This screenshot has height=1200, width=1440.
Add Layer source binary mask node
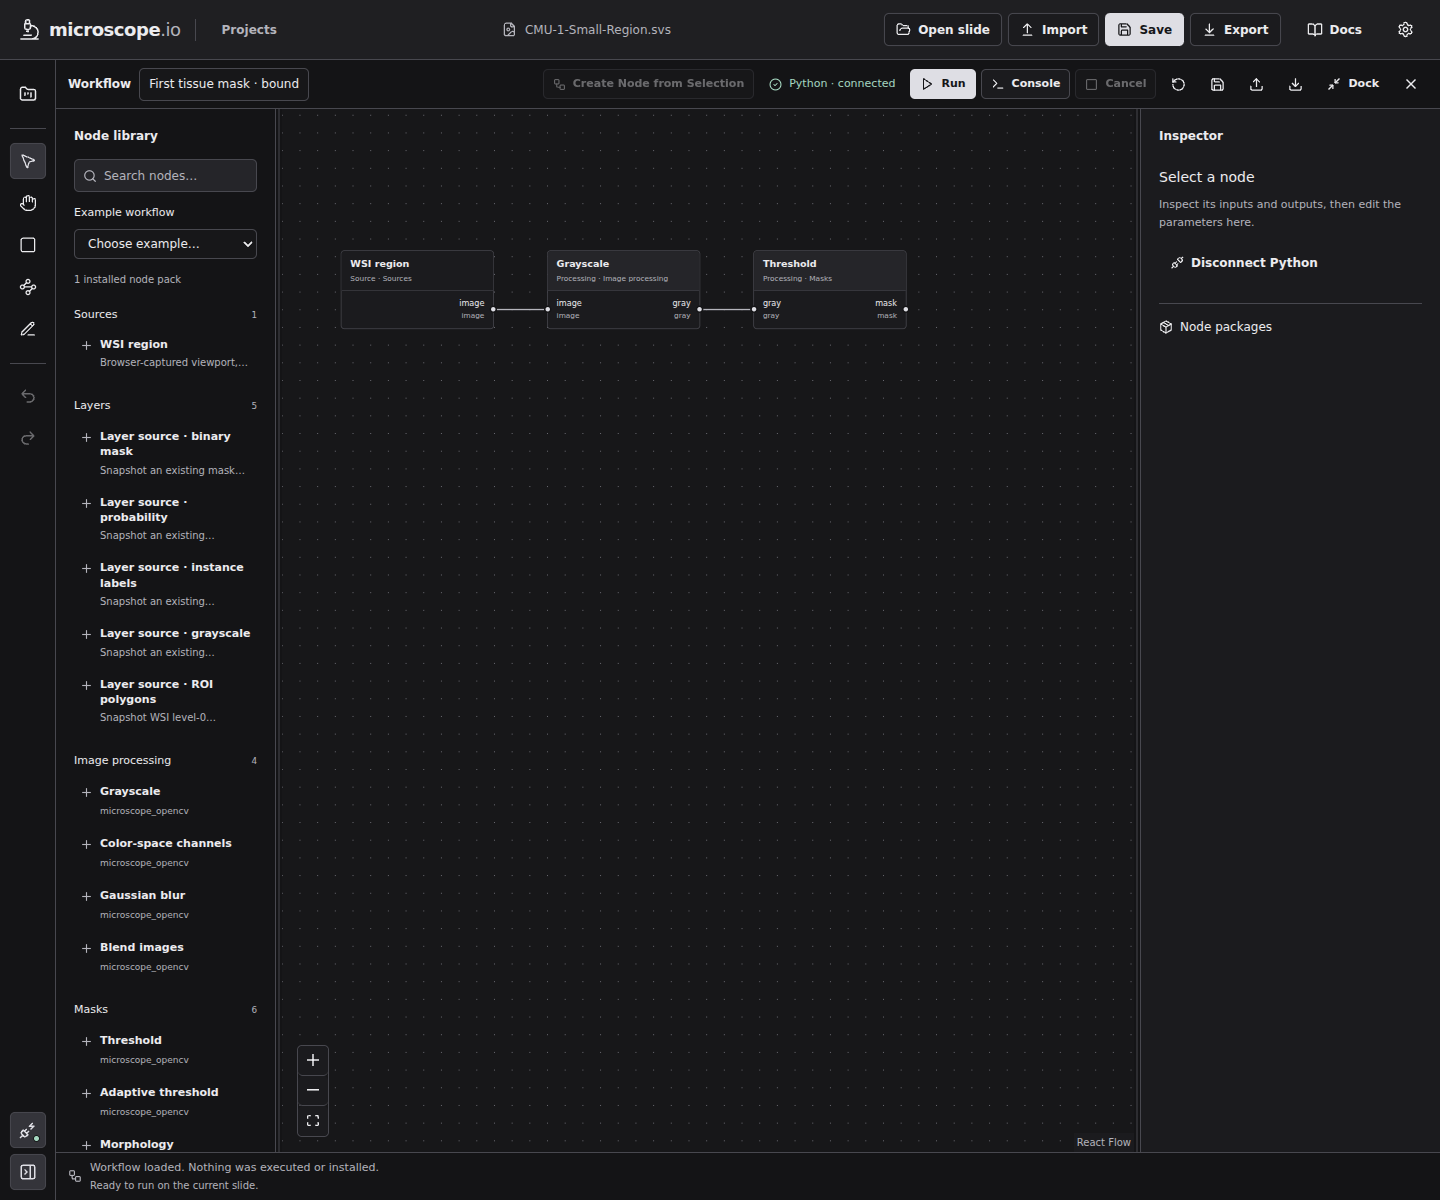click(165, 452)
